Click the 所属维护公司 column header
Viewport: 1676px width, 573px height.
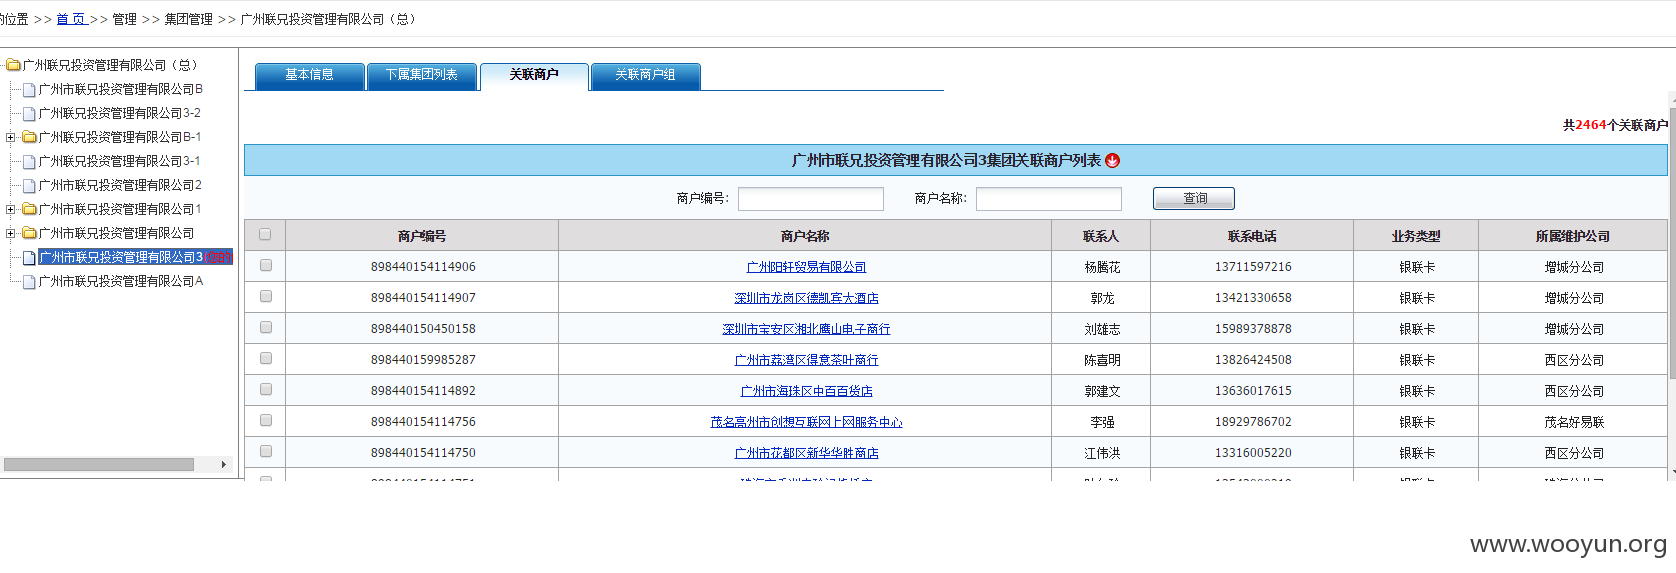point(1573,236)
